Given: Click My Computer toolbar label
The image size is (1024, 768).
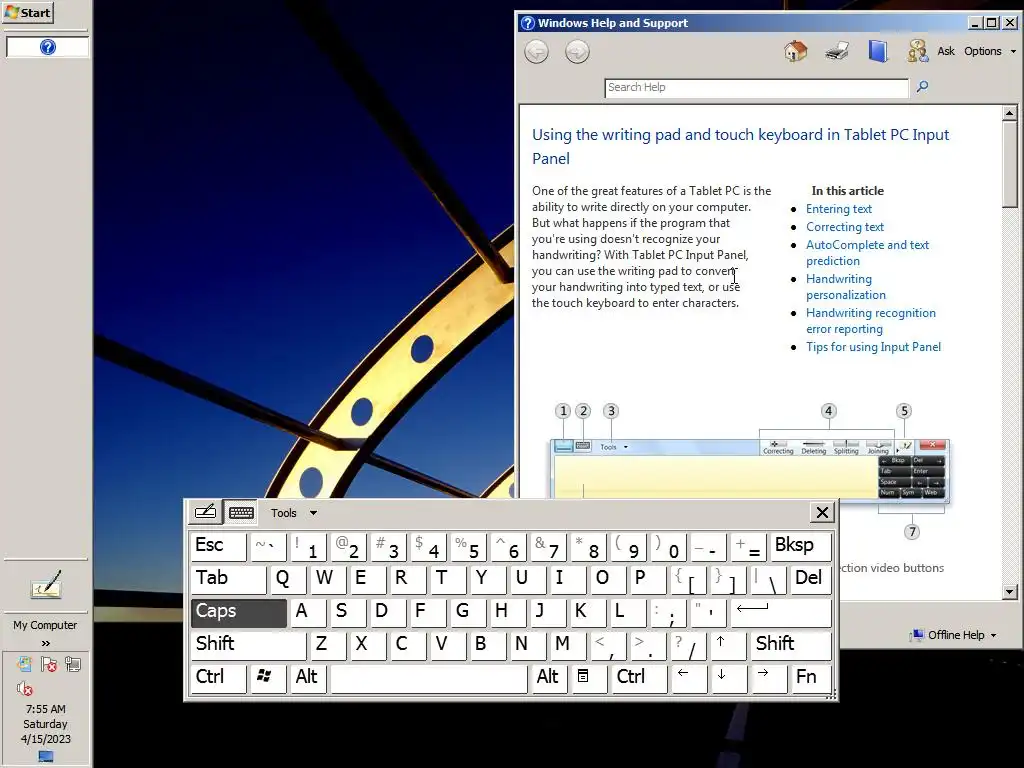Looking at the screenshot, I should pos(45,625).
